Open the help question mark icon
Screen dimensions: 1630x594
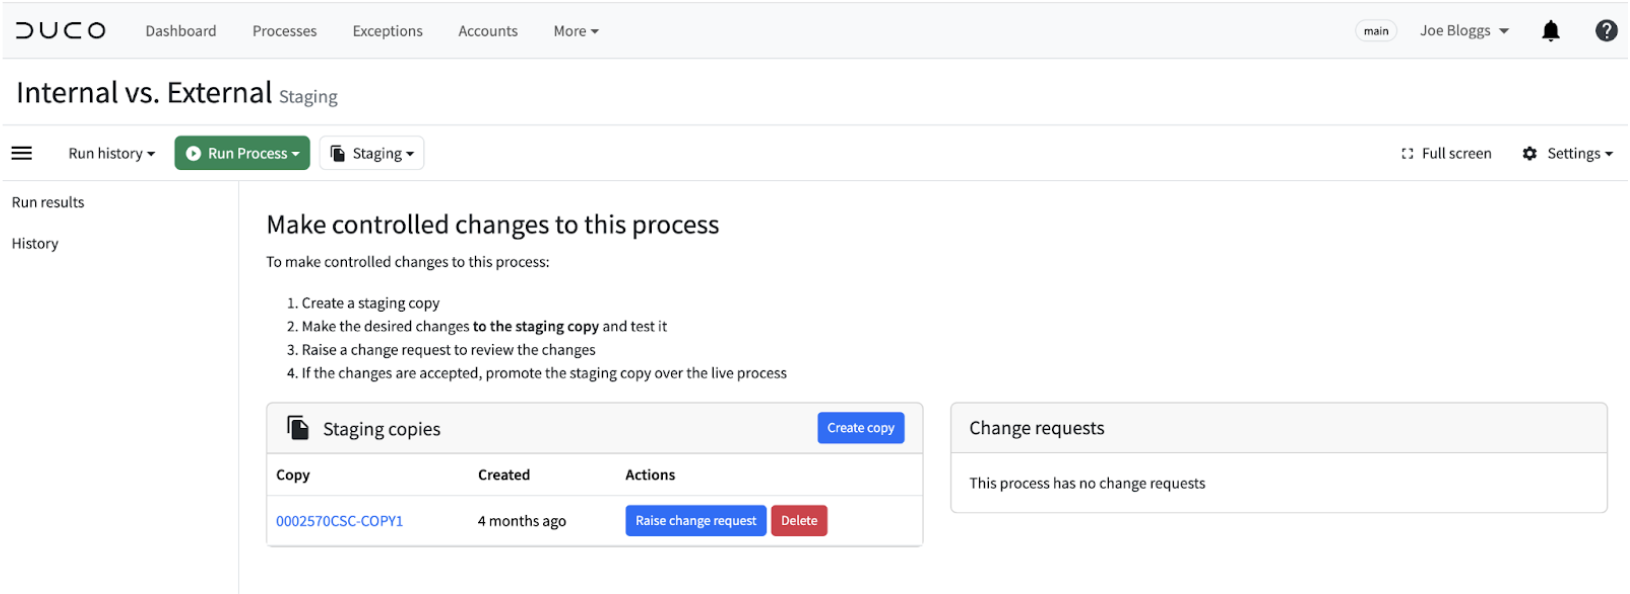(x=1606, y=31)
